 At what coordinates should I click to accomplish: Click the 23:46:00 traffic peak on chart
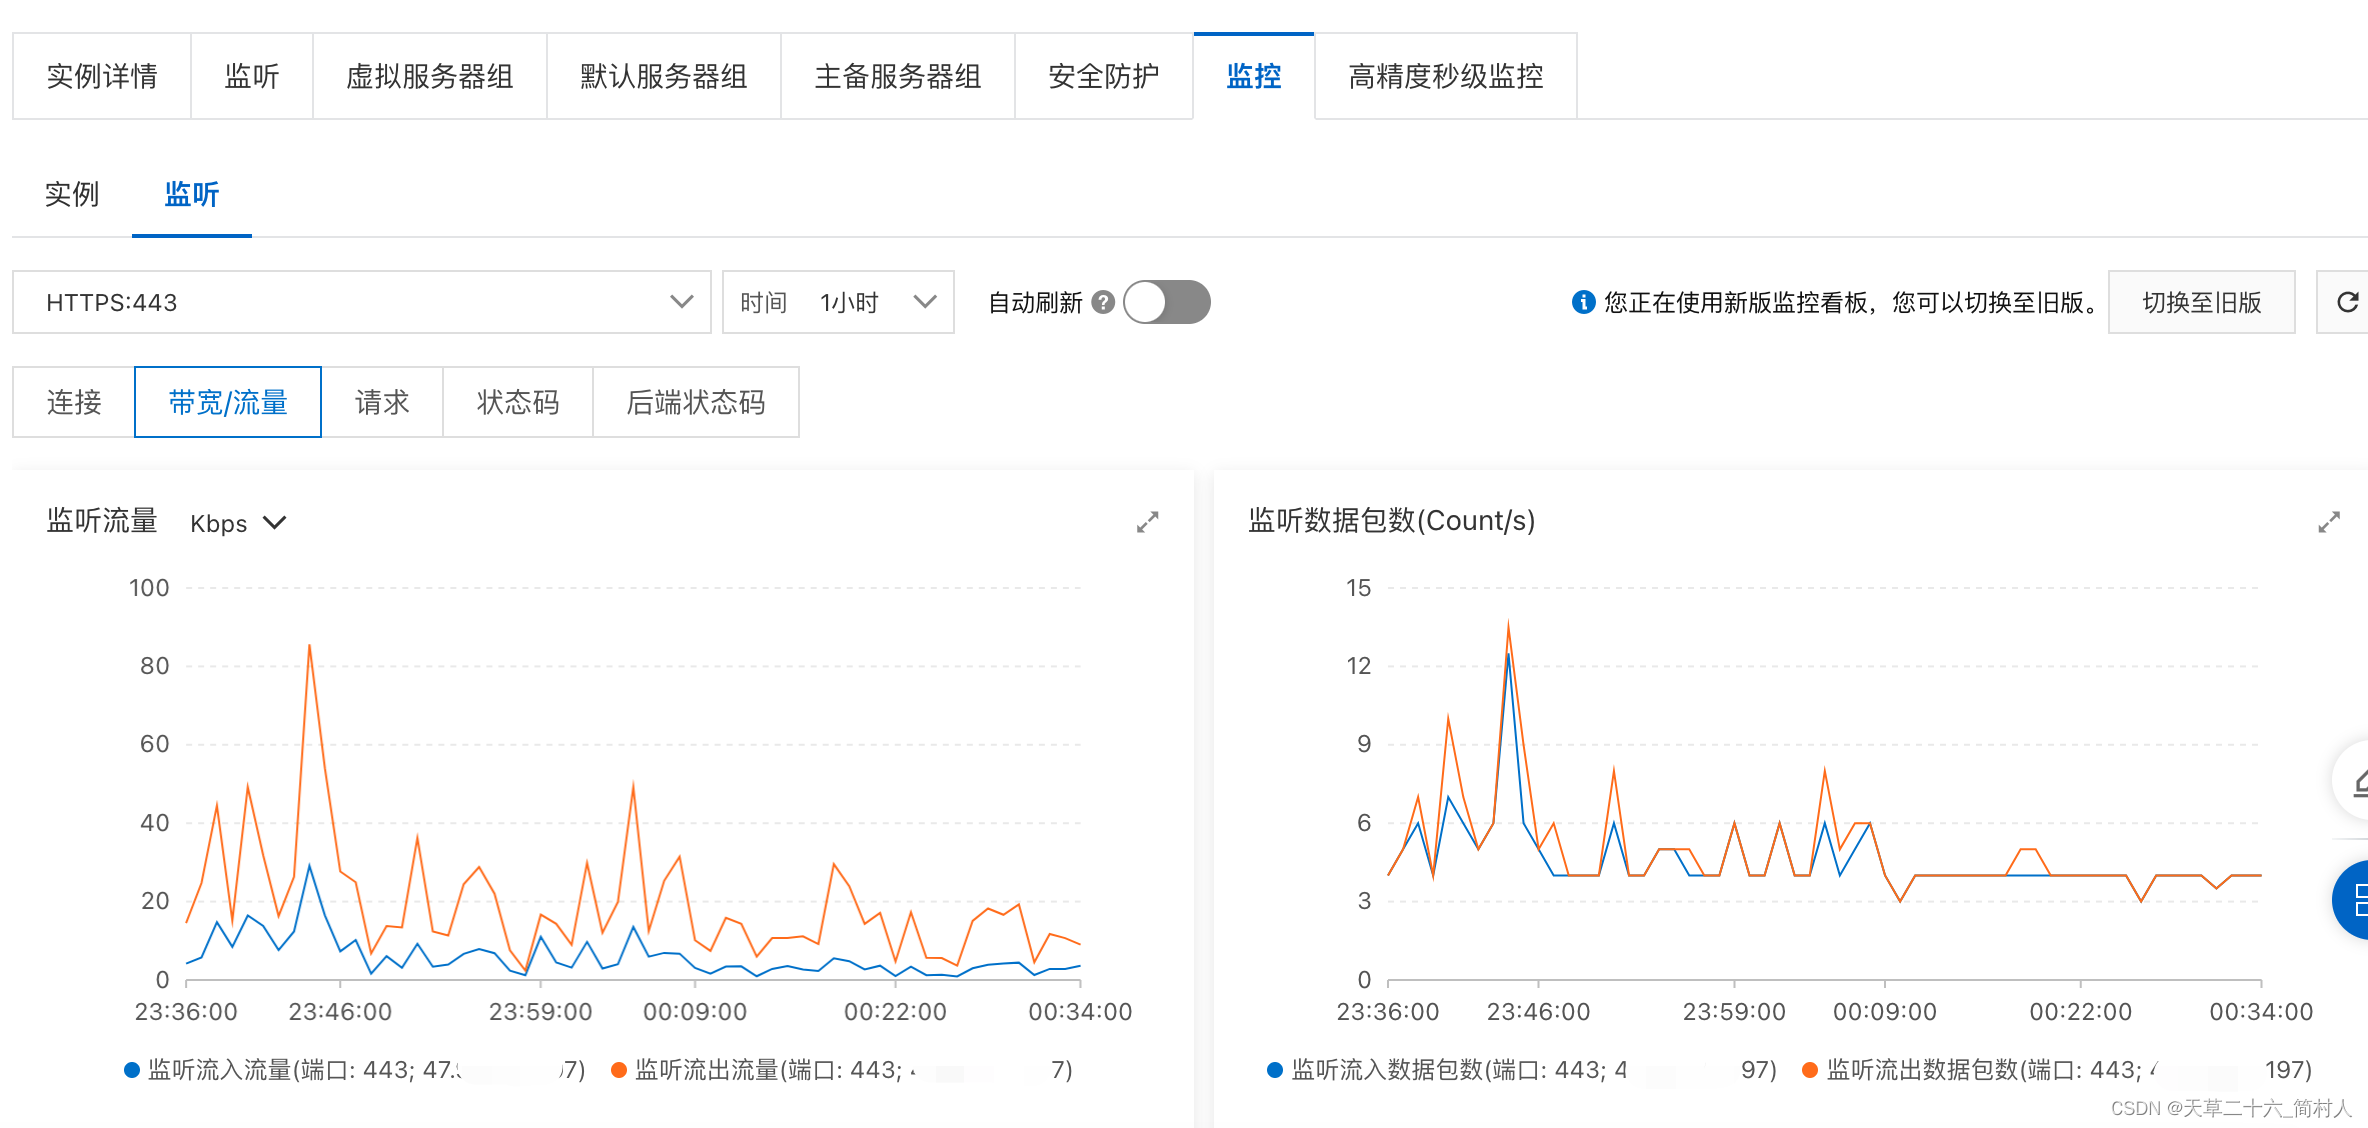point(310,646)
